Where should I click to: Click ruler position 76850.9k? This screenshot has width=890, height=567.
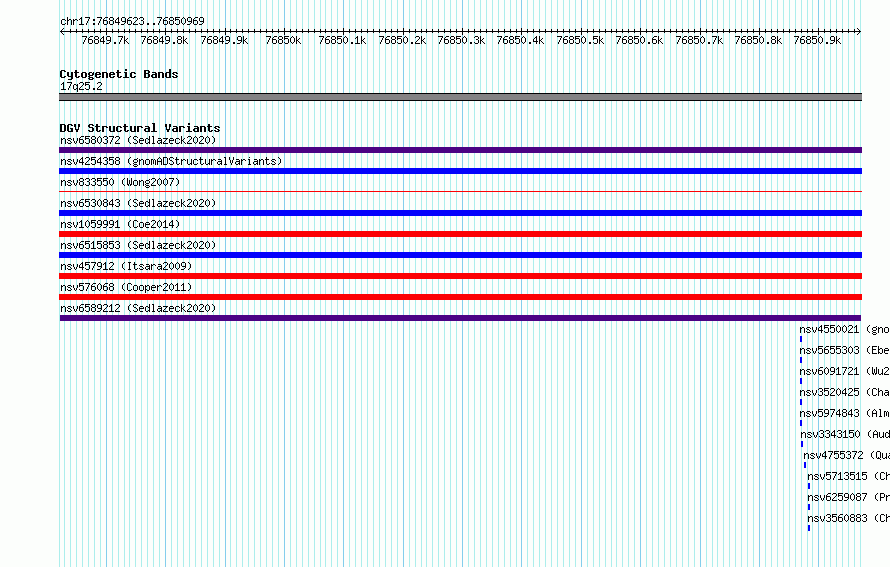click(817, 40)
